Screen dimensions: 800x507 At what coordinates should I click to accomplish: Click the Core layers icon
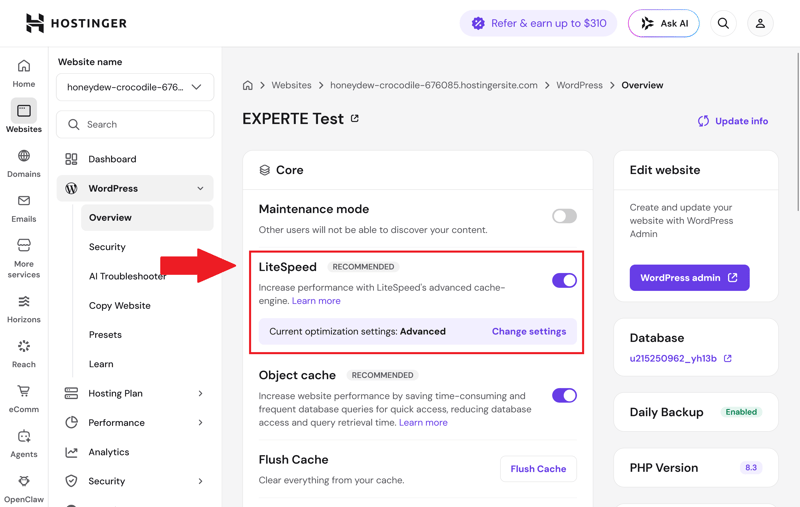click(264, 170)
